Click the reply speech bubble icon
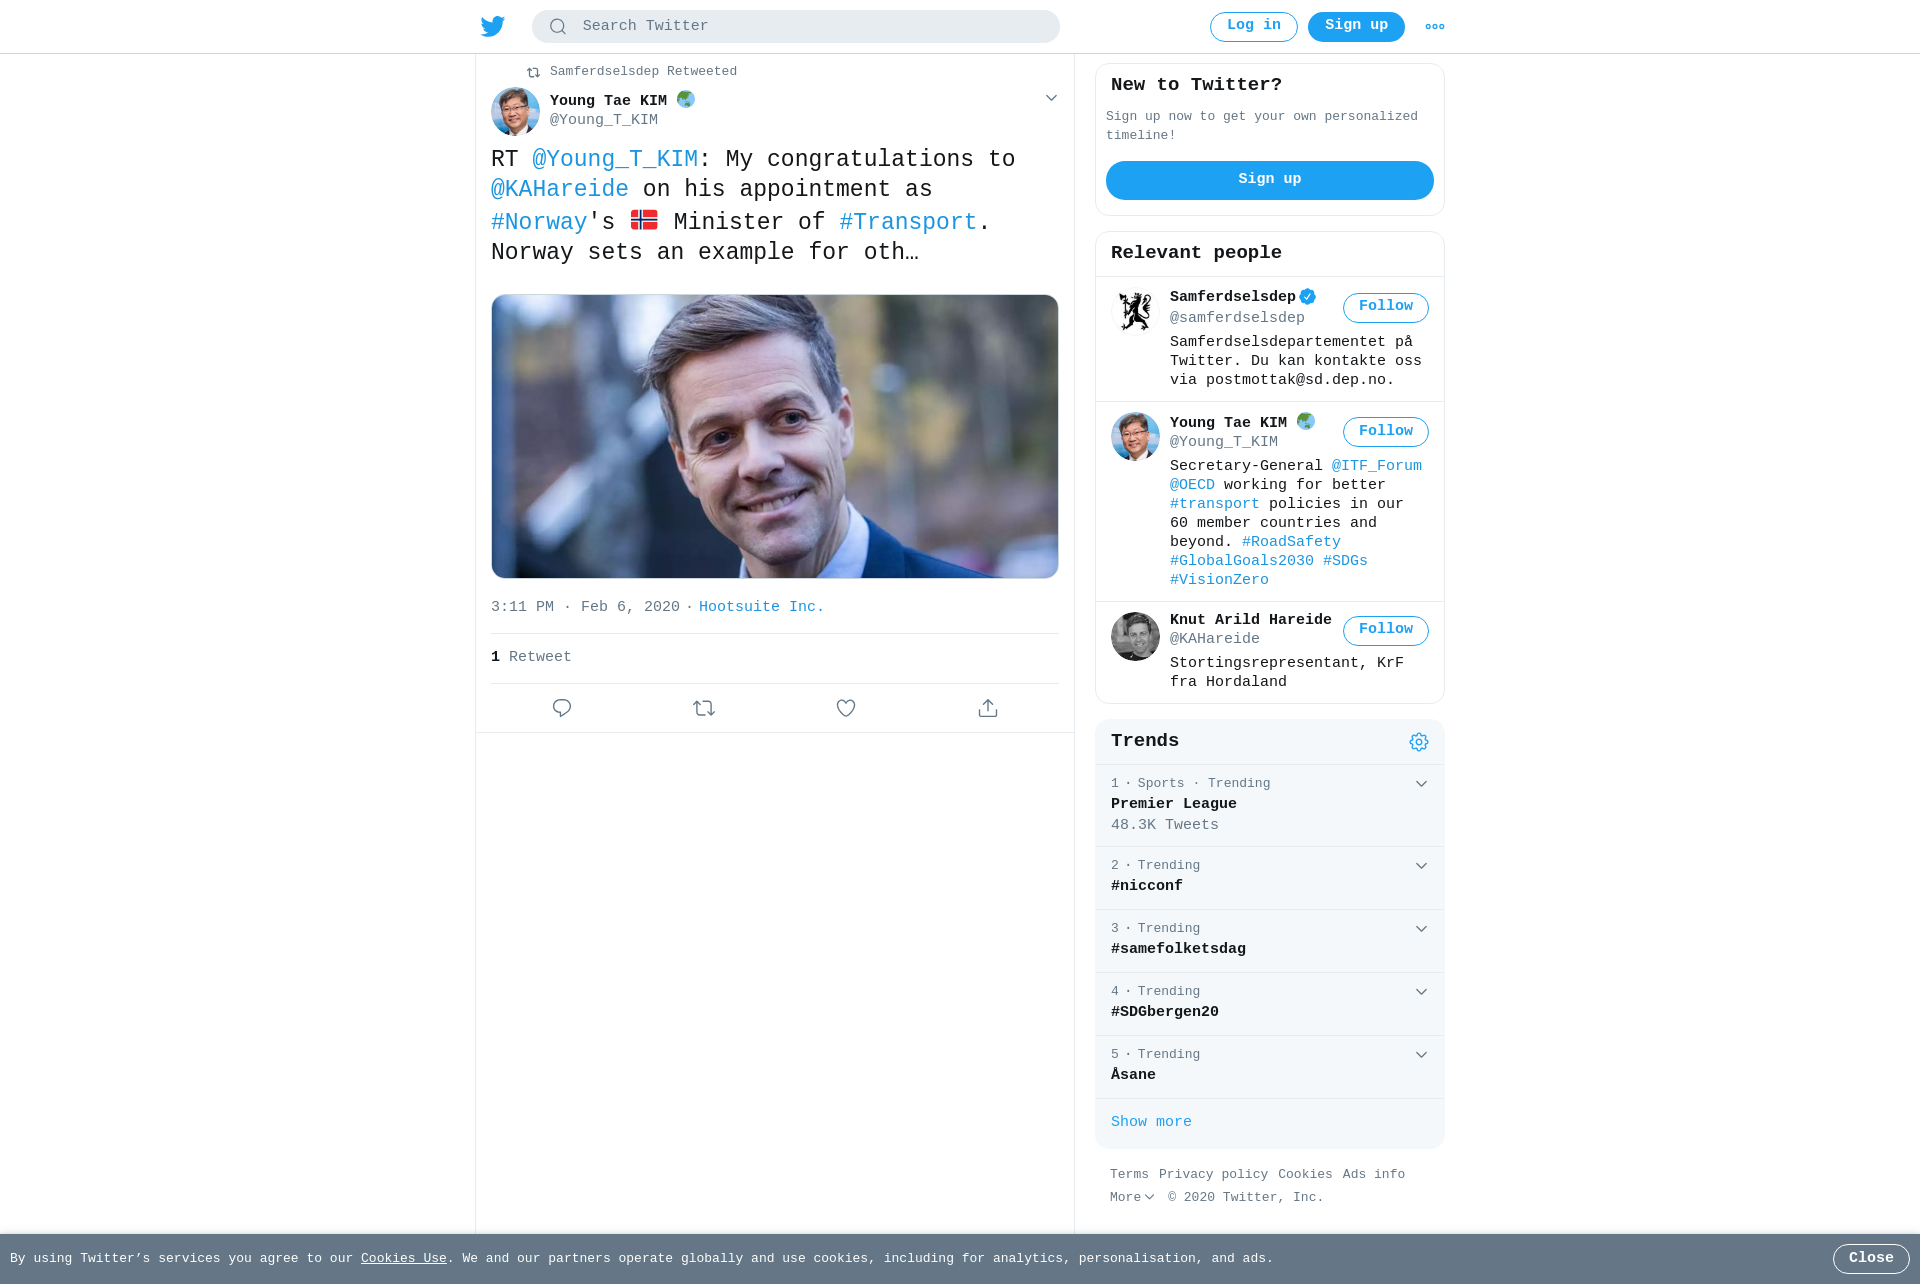 click(x=562, y=708)
